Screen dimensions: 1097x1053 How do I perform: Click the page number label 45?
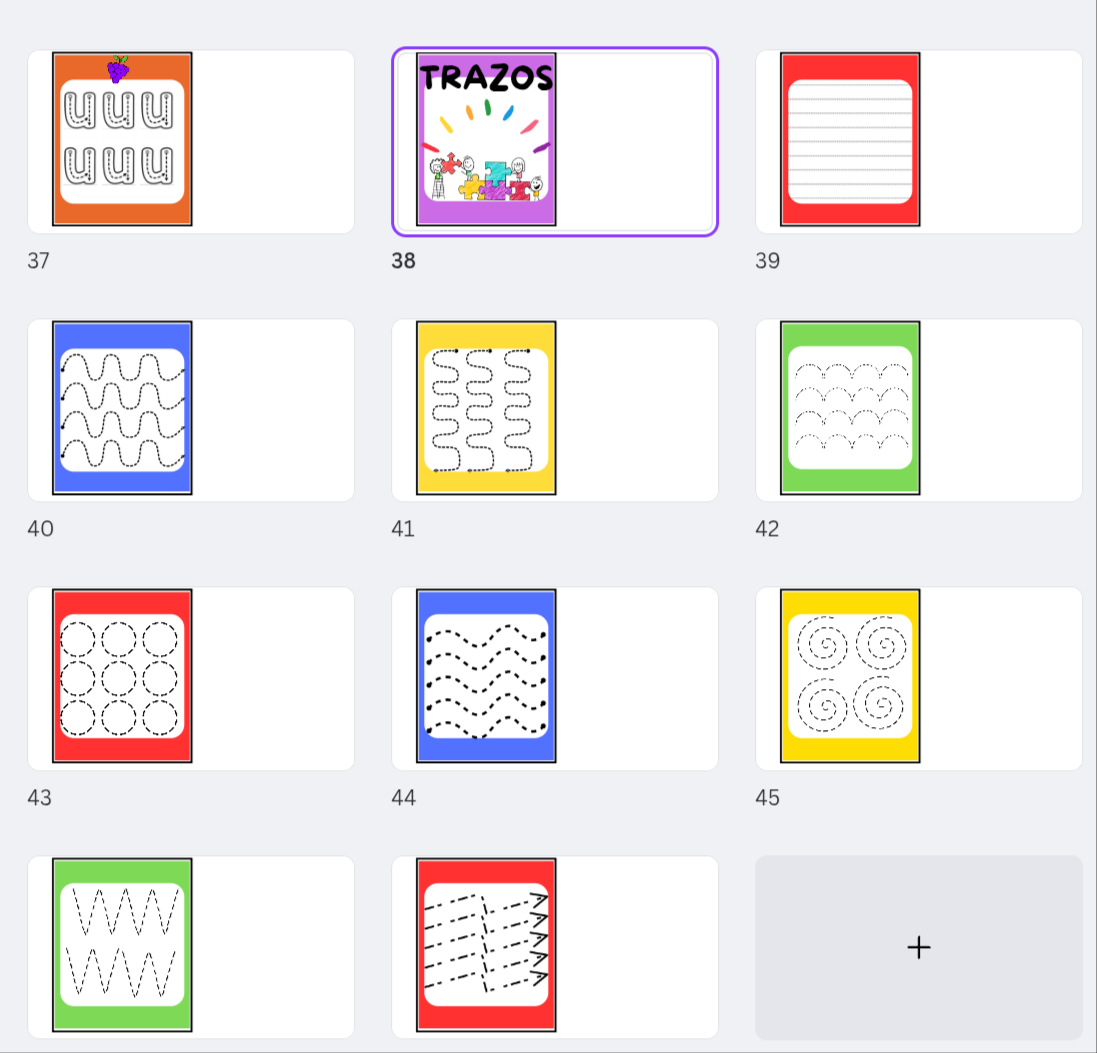coord(767,798)
